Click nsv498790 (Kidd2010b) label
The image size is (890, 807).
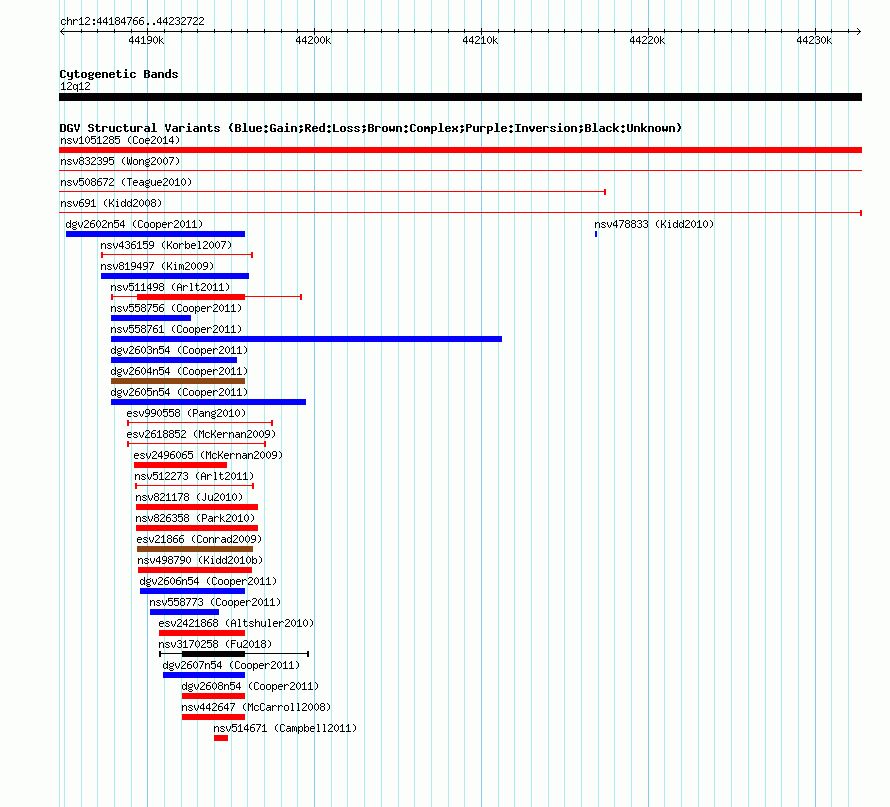[200, 560]
